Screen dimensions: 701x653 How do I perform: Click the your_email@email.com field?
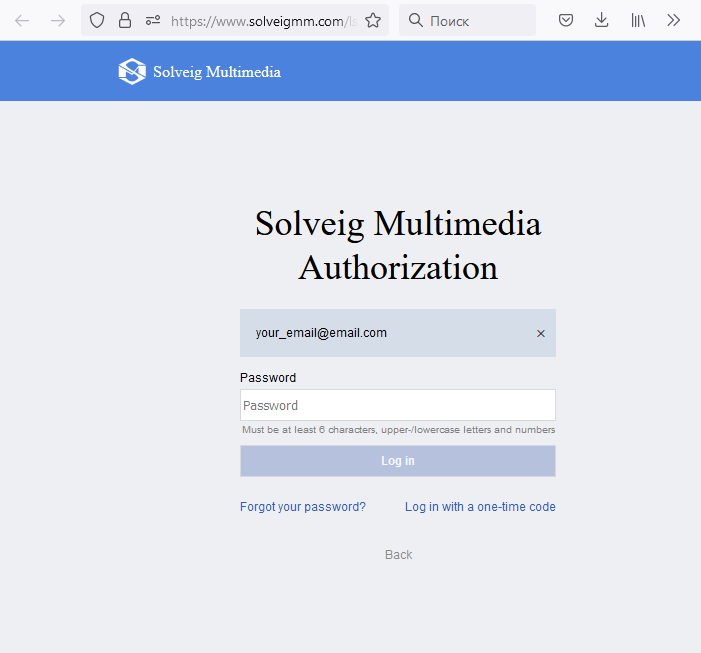coord(397,333)
